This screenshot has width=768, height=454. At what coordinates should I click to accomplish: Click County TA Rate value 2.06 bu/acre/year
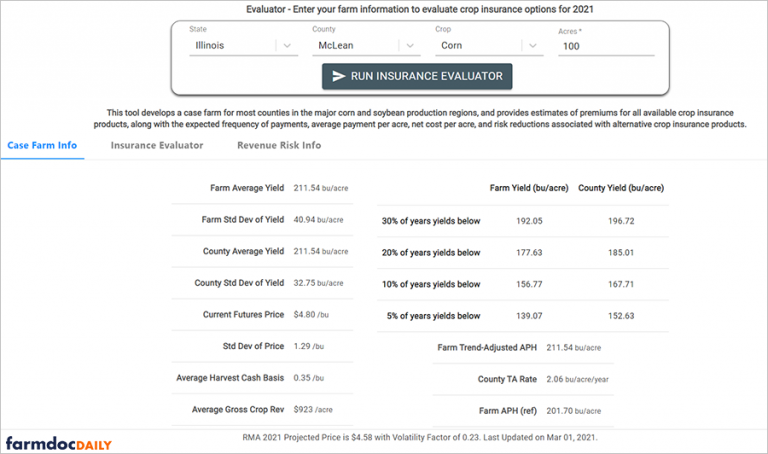[x=577, y=379]
